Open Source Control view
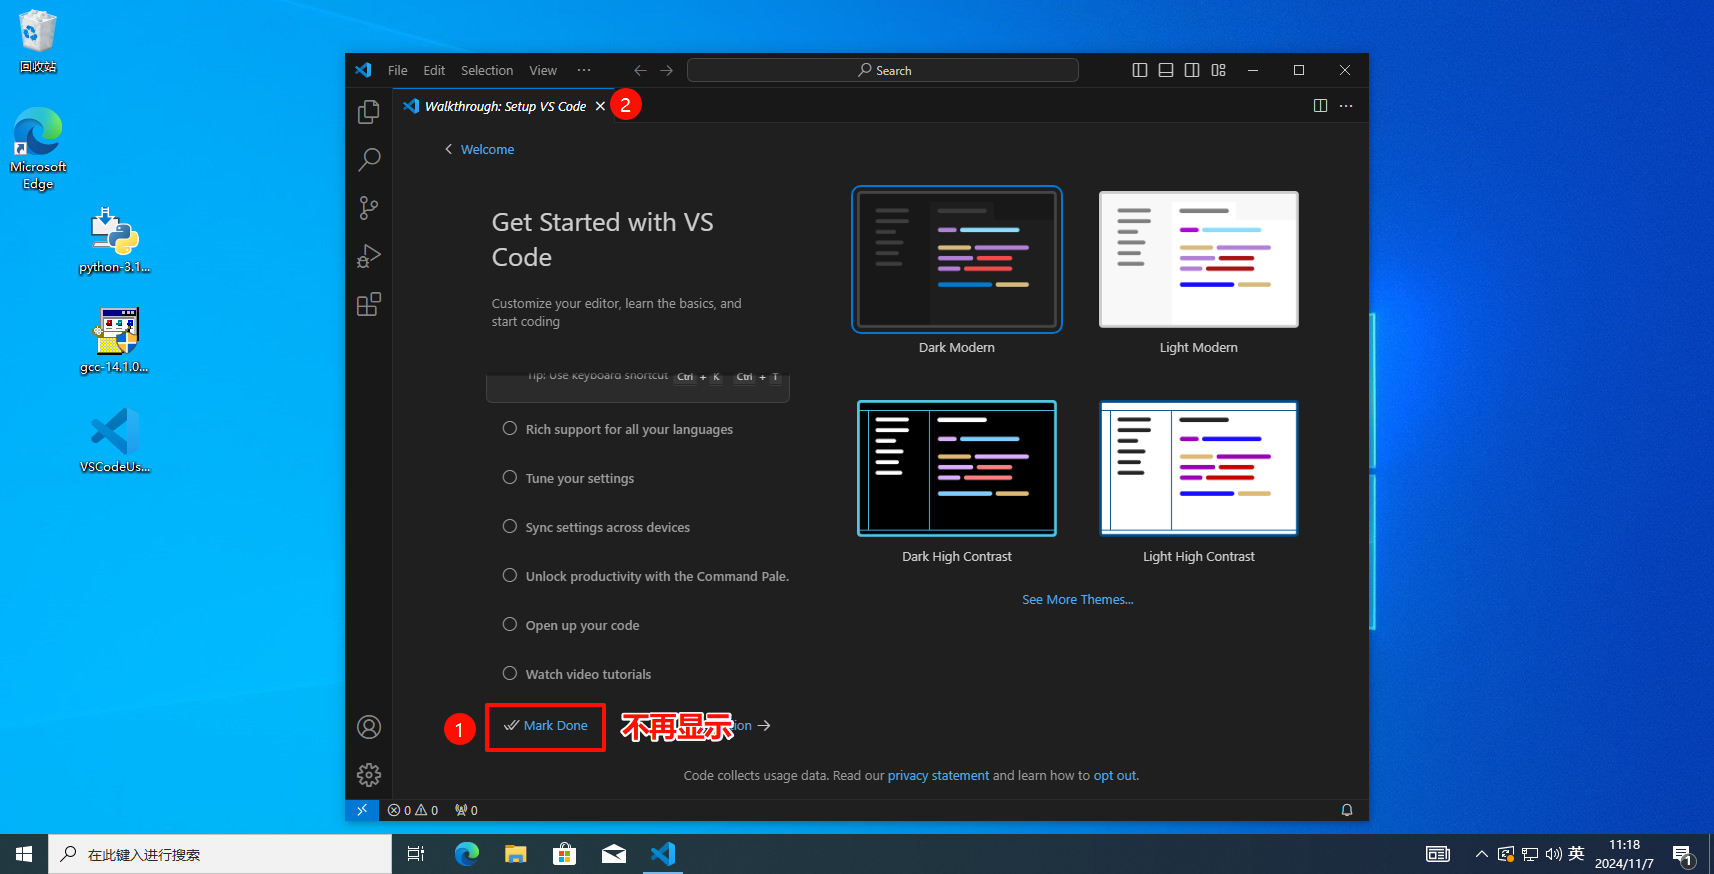1714x874 pixels. pyautogui.click(x=369, y=208)
